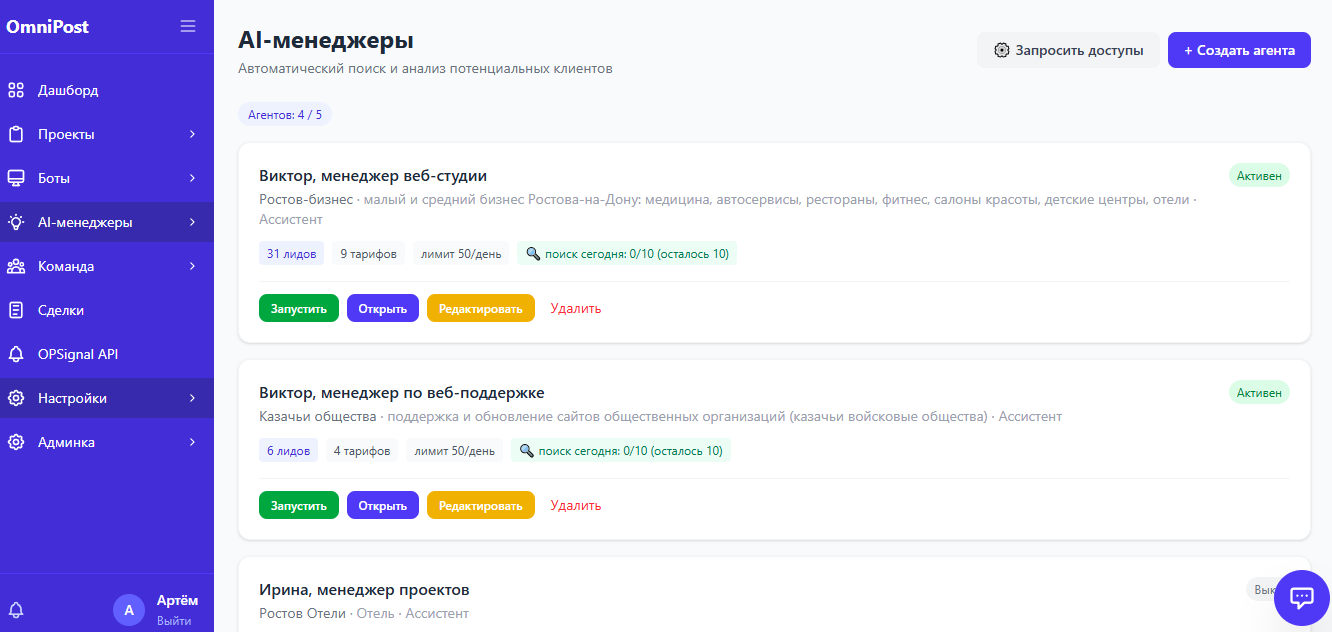The image size is (1332, 632).
Task: Click Ирина, менеджер проектов card title
Action: click(364, 590)
